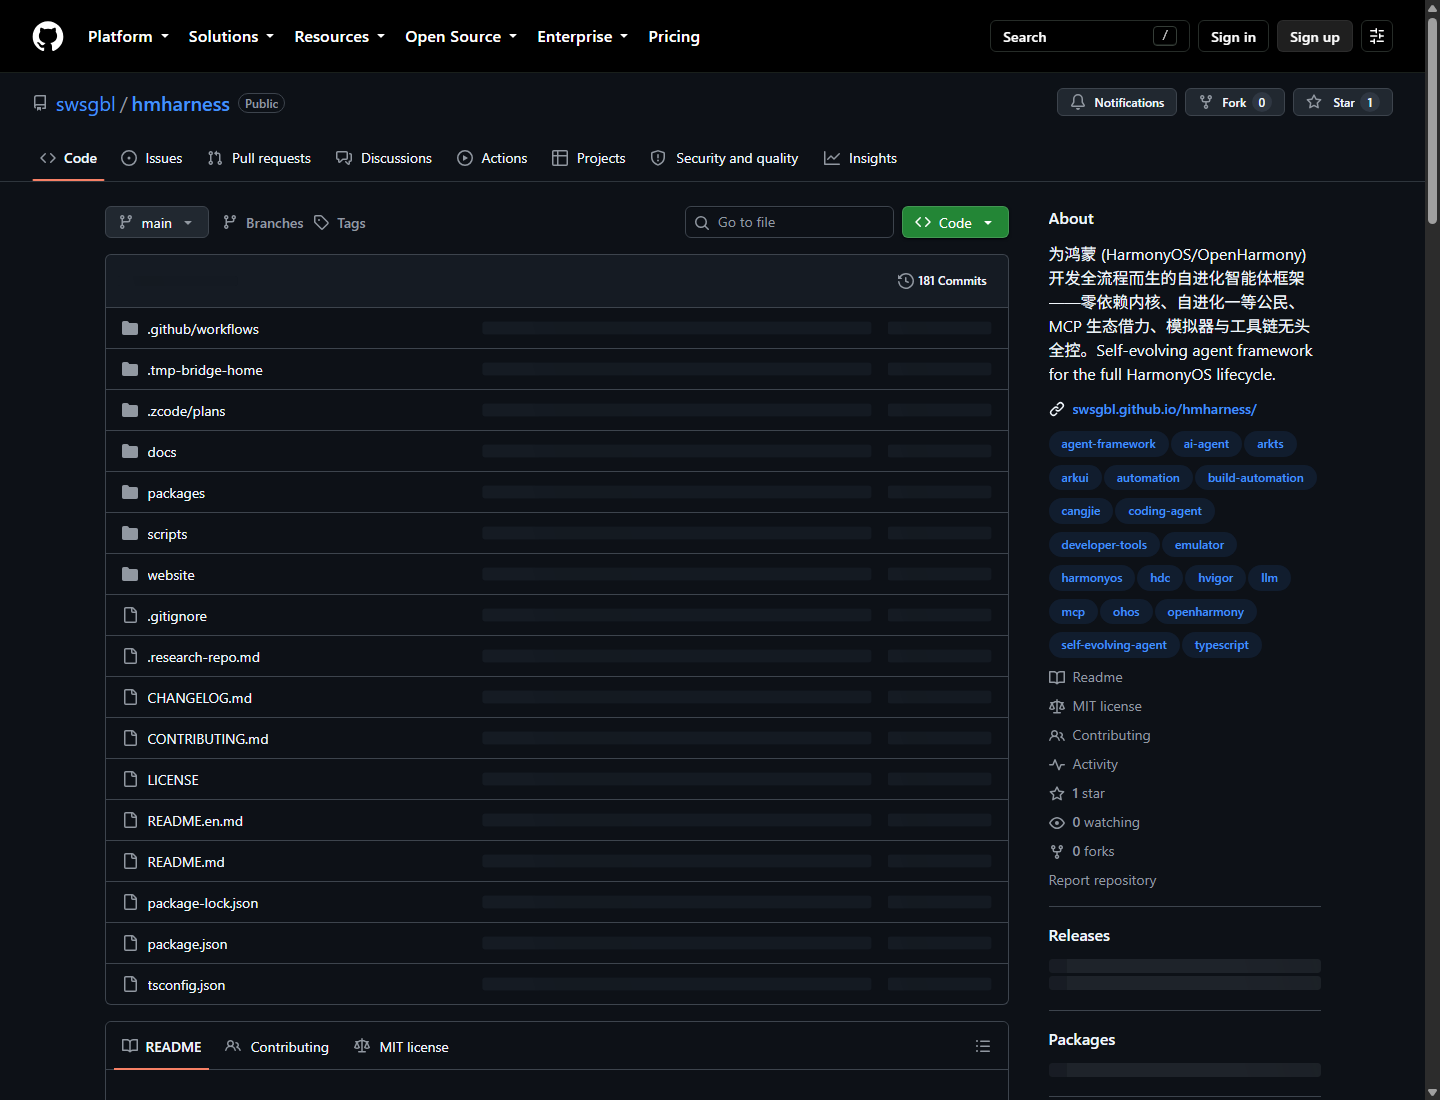The width and height of the screenshot is (1440, 1100).
Task: Open the packages folder
Action: click(x=176, y=493)
